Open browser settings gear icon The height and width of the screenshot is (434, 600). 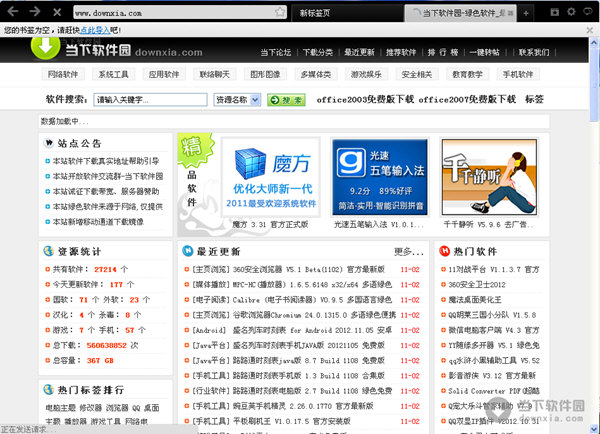pyautogui.click(x=571, y=12)
